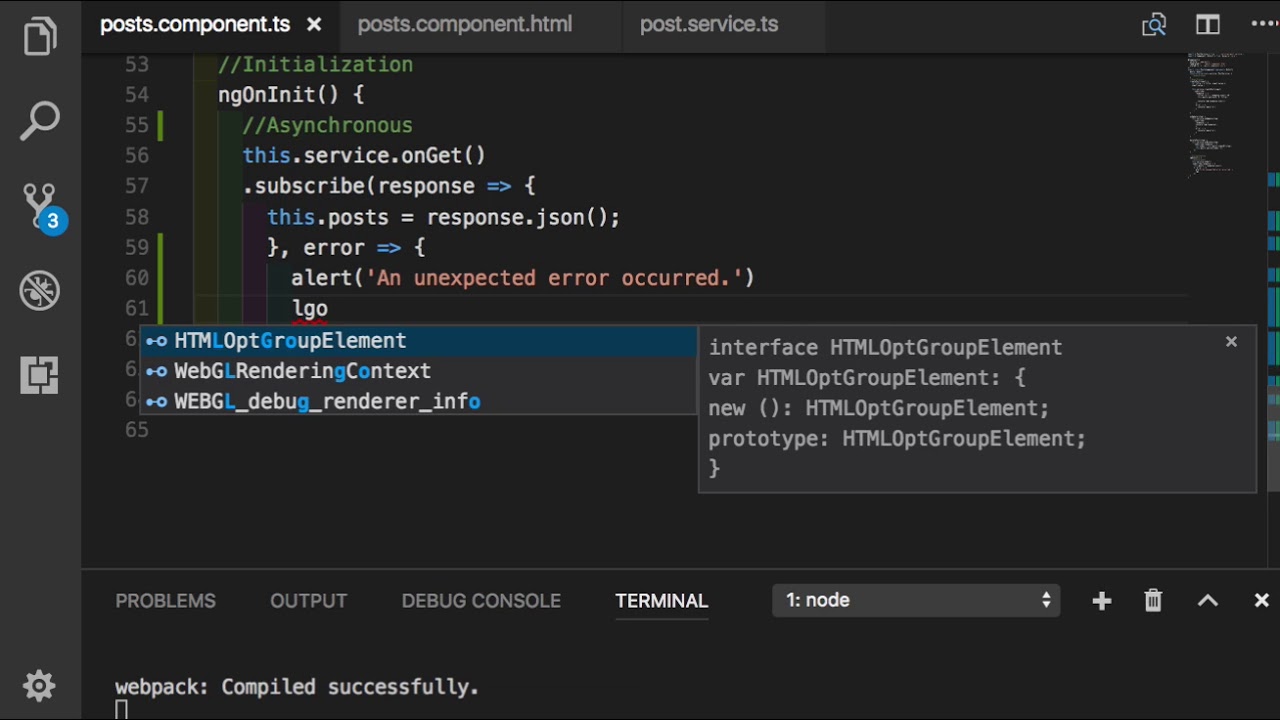The height and width of the screenshot is (720, 1280).
Task: Pick HTMLOptGroupElement suggestion
Action: click(x=418, y=341)
